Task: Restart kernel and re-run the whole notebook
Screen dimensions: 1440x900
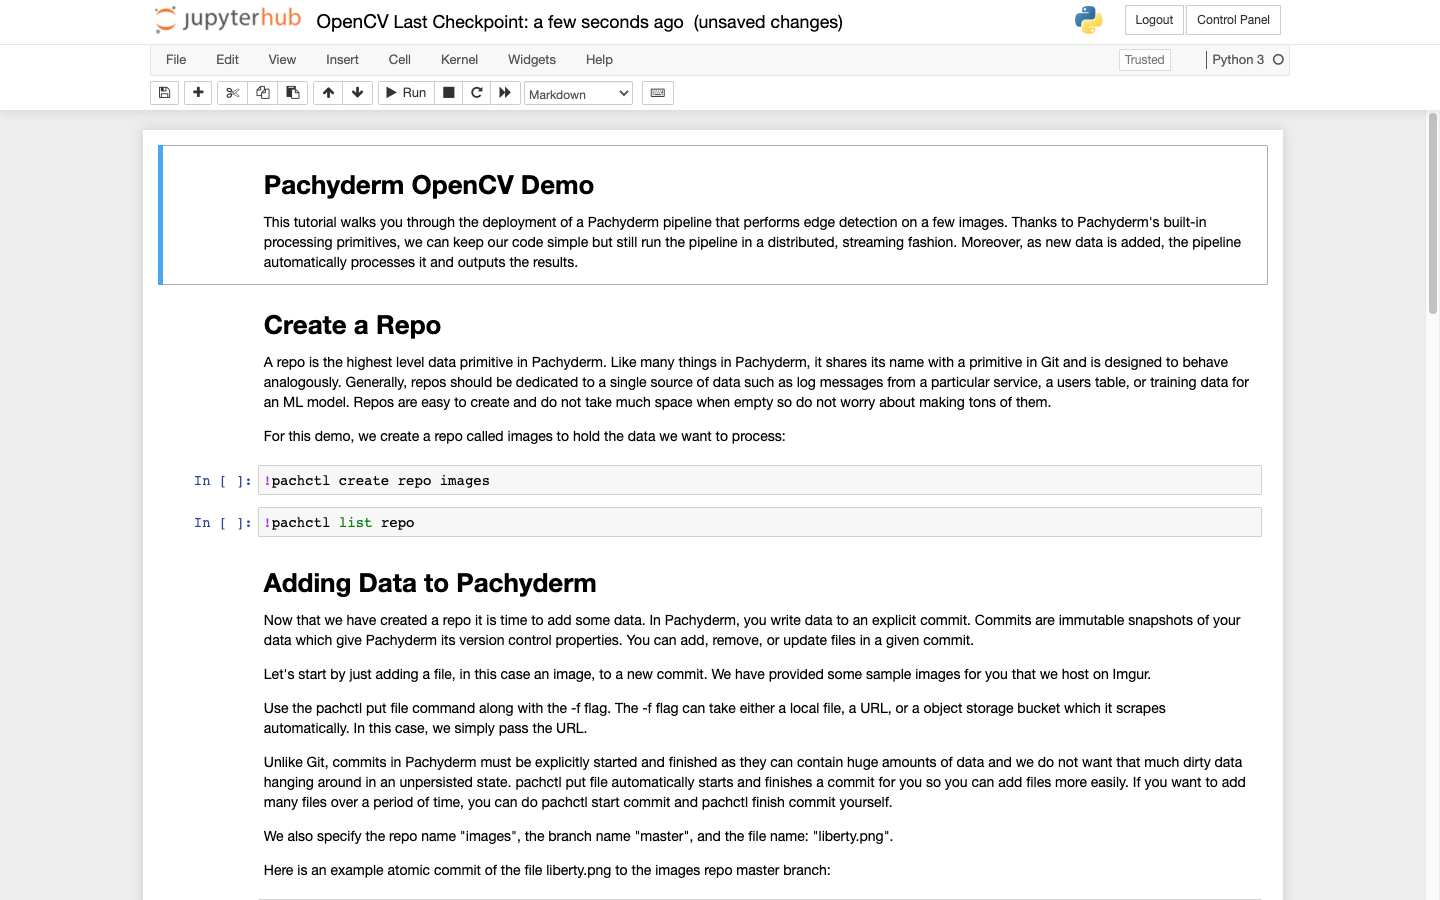Action: 505,93
